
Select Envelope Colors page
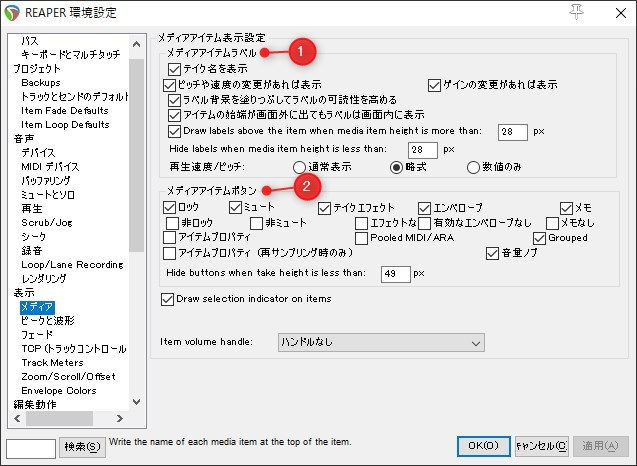pyautogui.click(x=59, y=390)
